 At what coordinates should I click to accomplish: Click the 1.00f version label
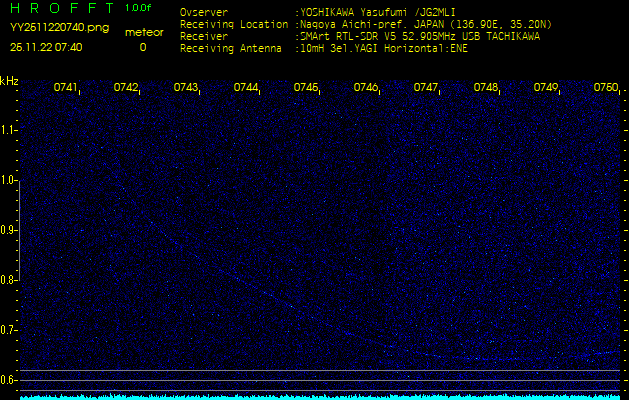pos(139,8)
